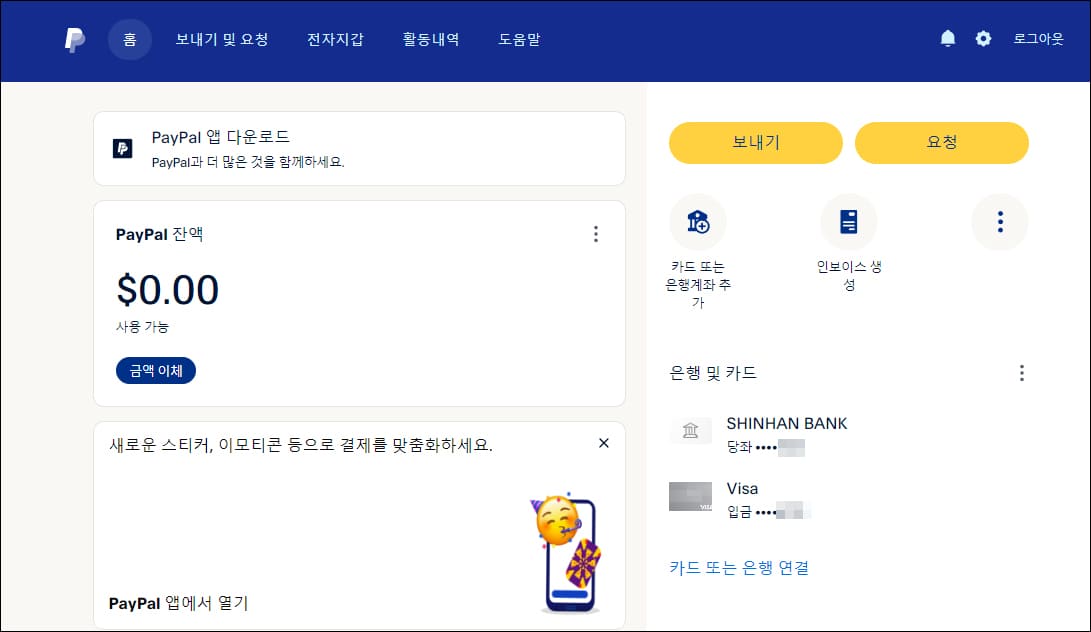Click the yellow 보내기 button
Viewport: 1091px width, 632px height.
755,143
